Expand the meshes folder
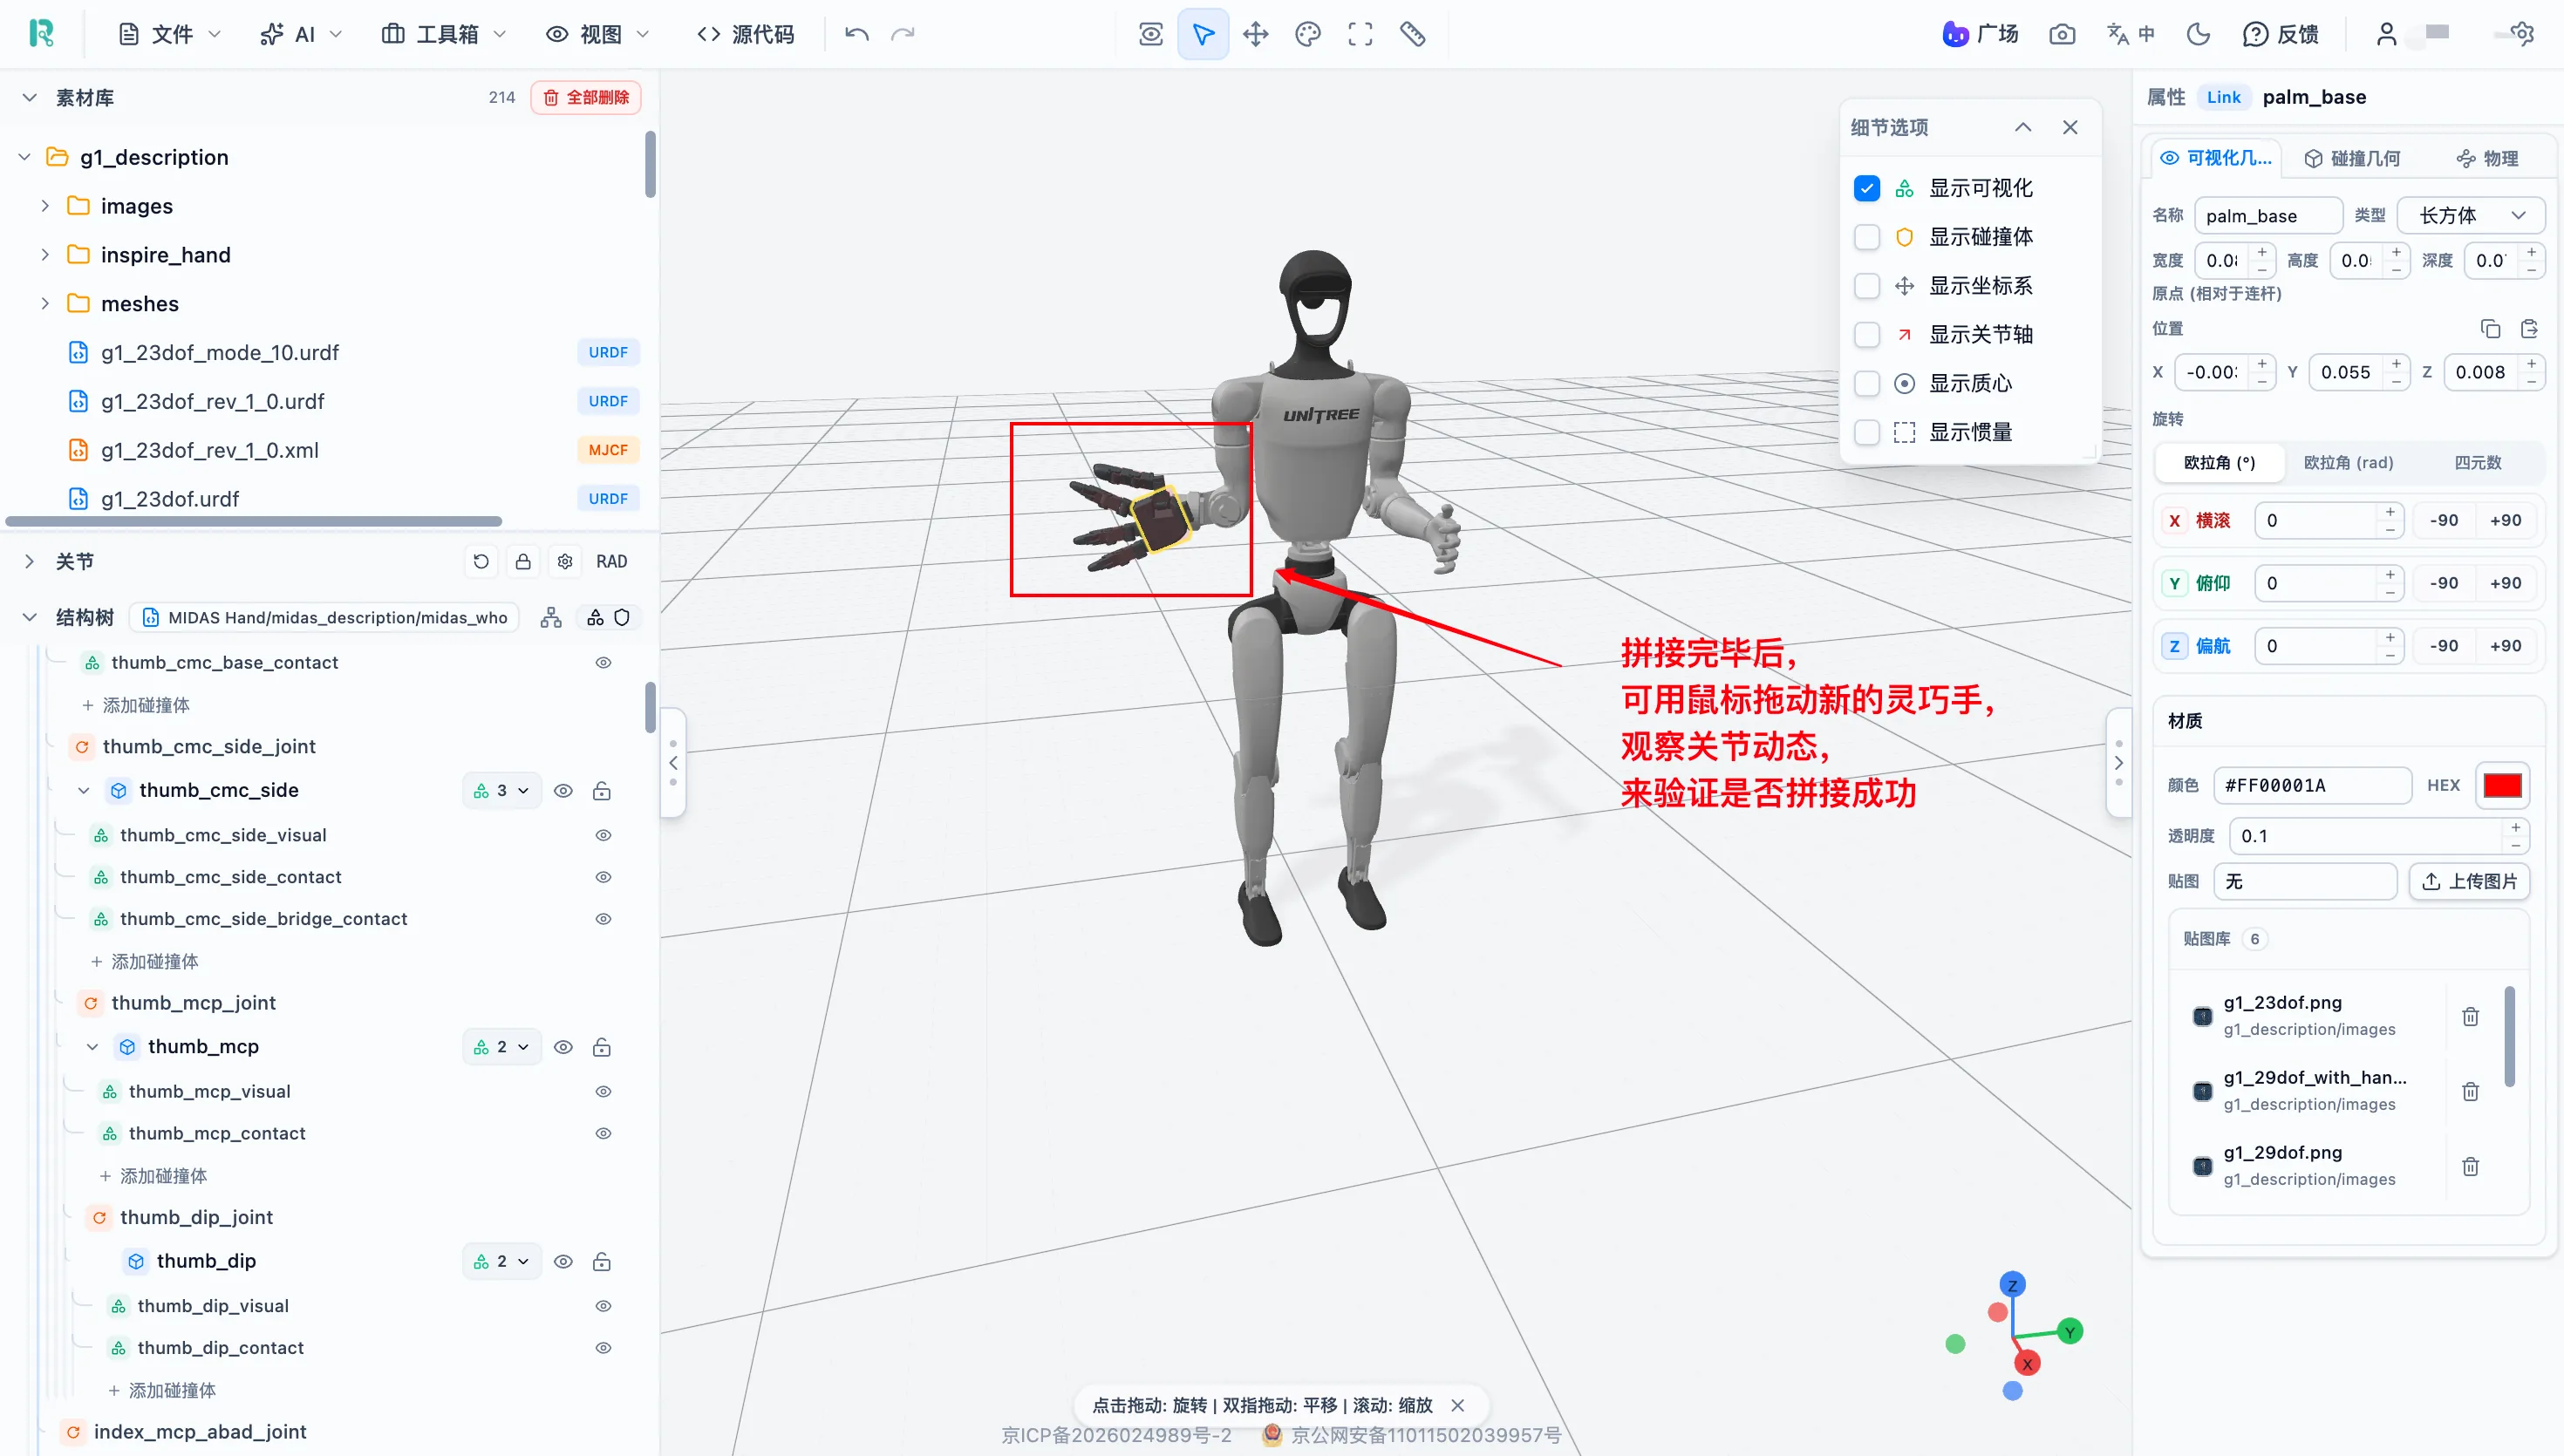The width and height of the screenshot is (2564, 1456). (45, 304)
